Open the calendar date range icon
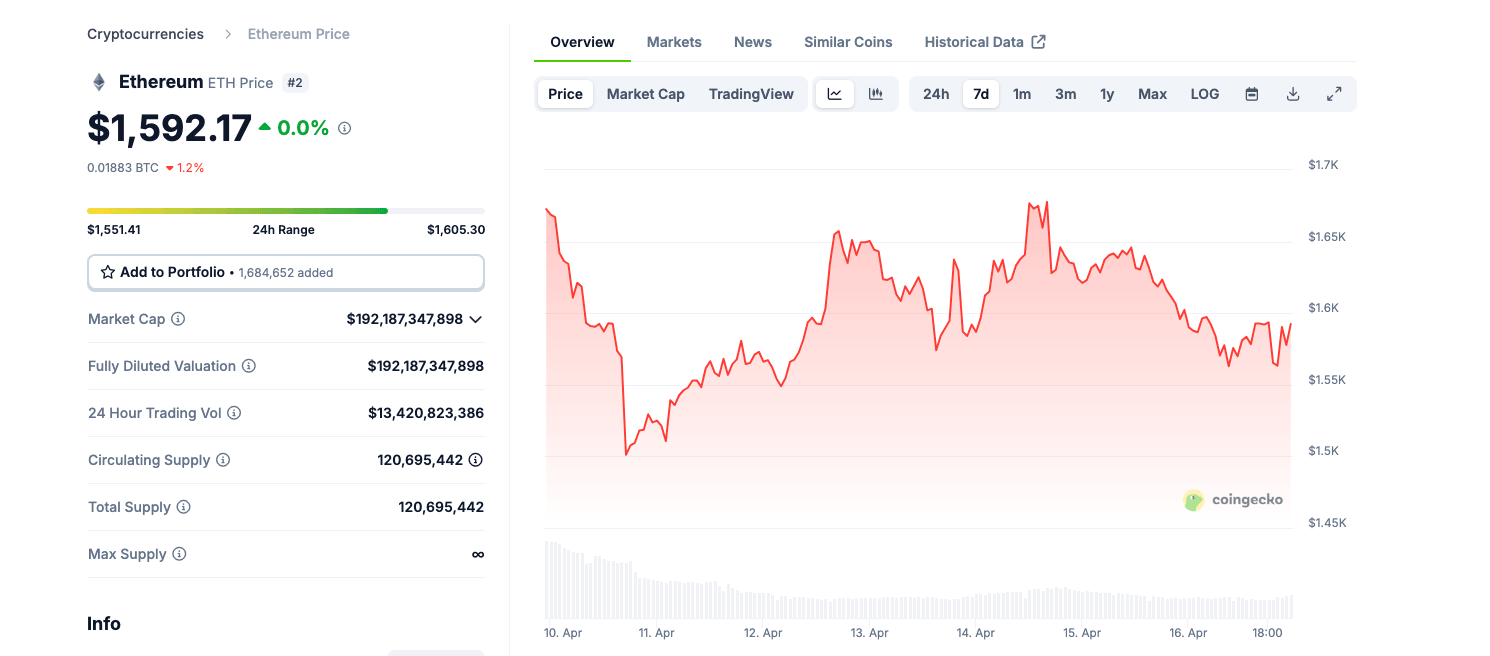This screenshot has height=656, width=1490. [x=1251, y=93]
